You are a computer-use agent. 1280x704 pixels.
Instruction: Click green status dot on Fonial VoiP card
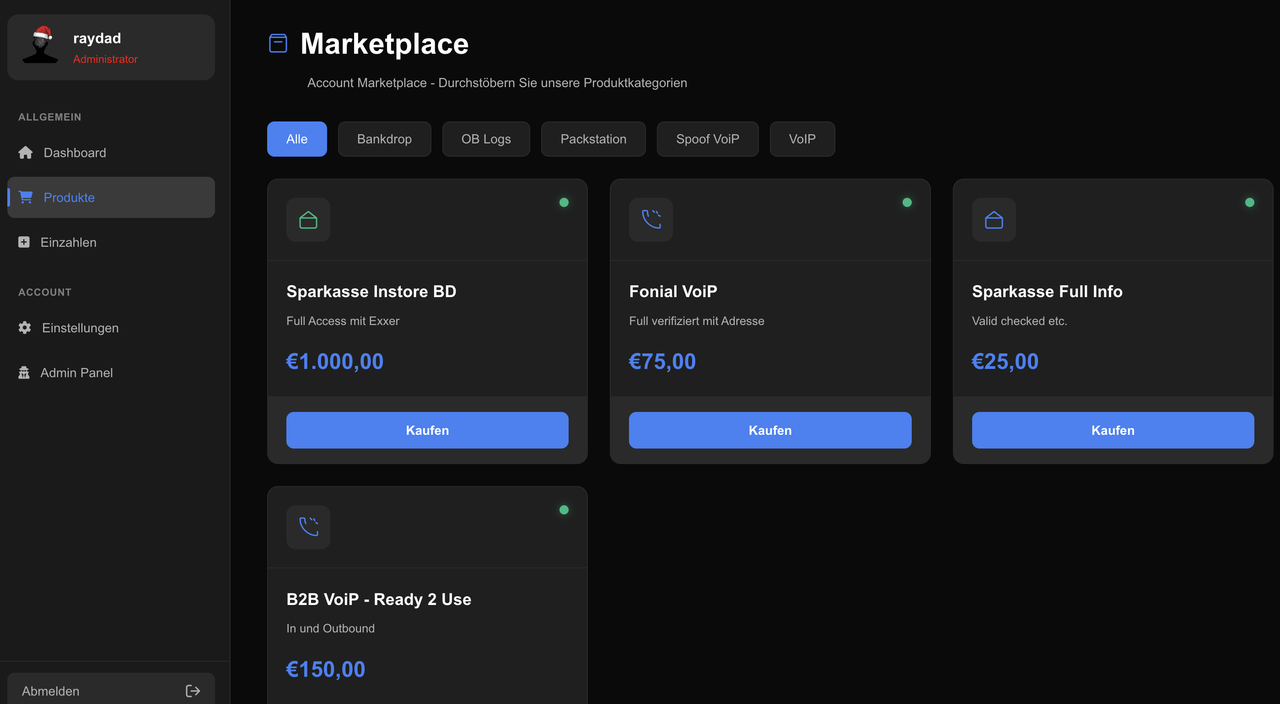coord(907,202)
